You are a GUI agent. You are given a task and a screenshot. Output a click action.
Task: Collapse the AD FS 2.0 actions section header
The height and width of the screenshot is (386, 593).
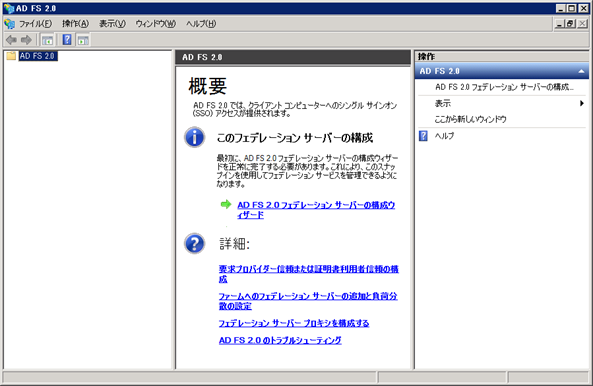(x=581, y=71)
